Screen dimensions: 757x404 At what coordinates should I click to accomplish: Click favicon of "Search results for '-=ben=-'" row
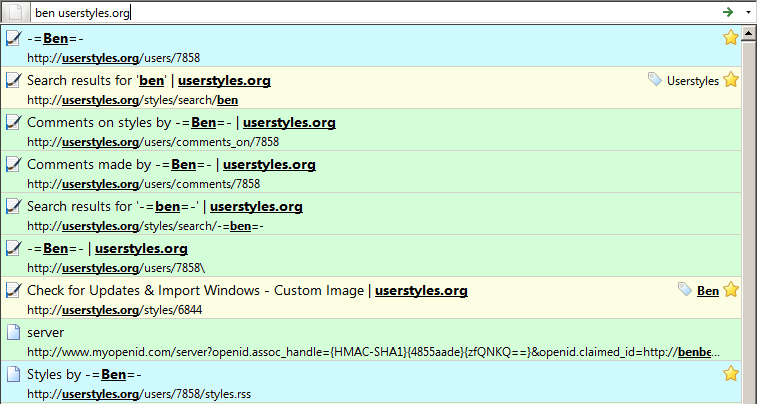coord(14,206)
